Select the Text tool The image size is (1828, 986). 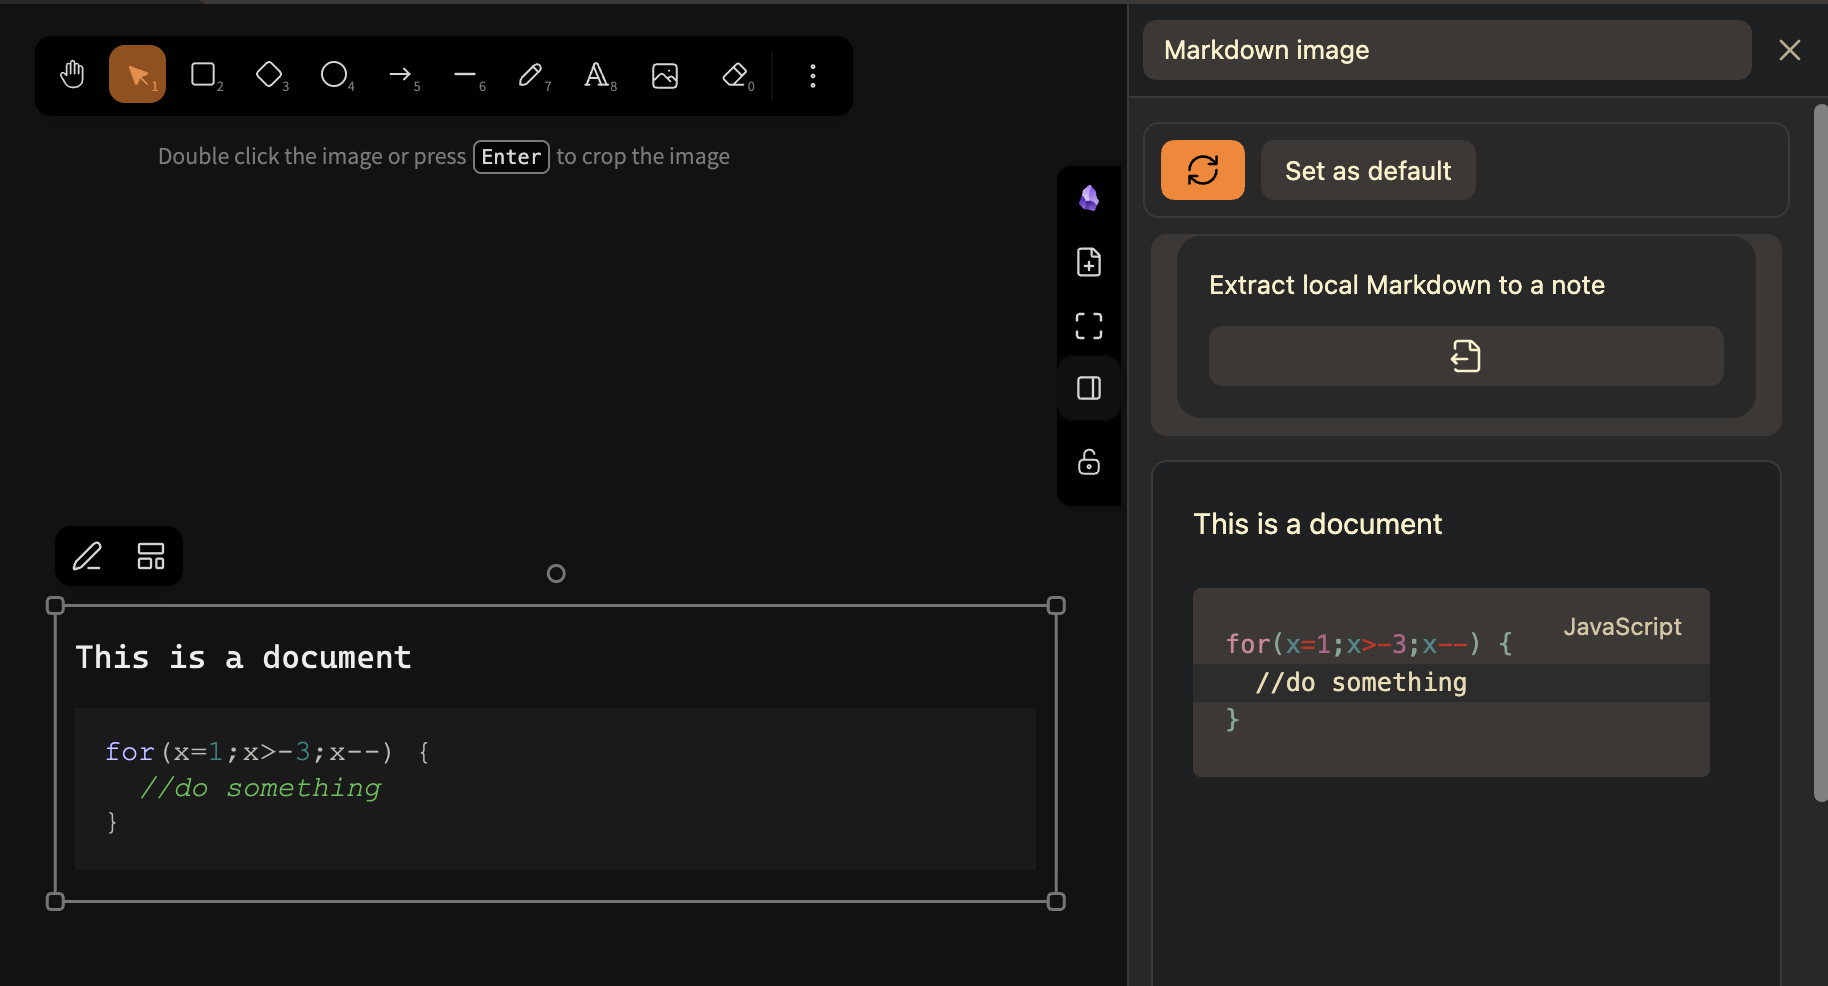point(598,75)
